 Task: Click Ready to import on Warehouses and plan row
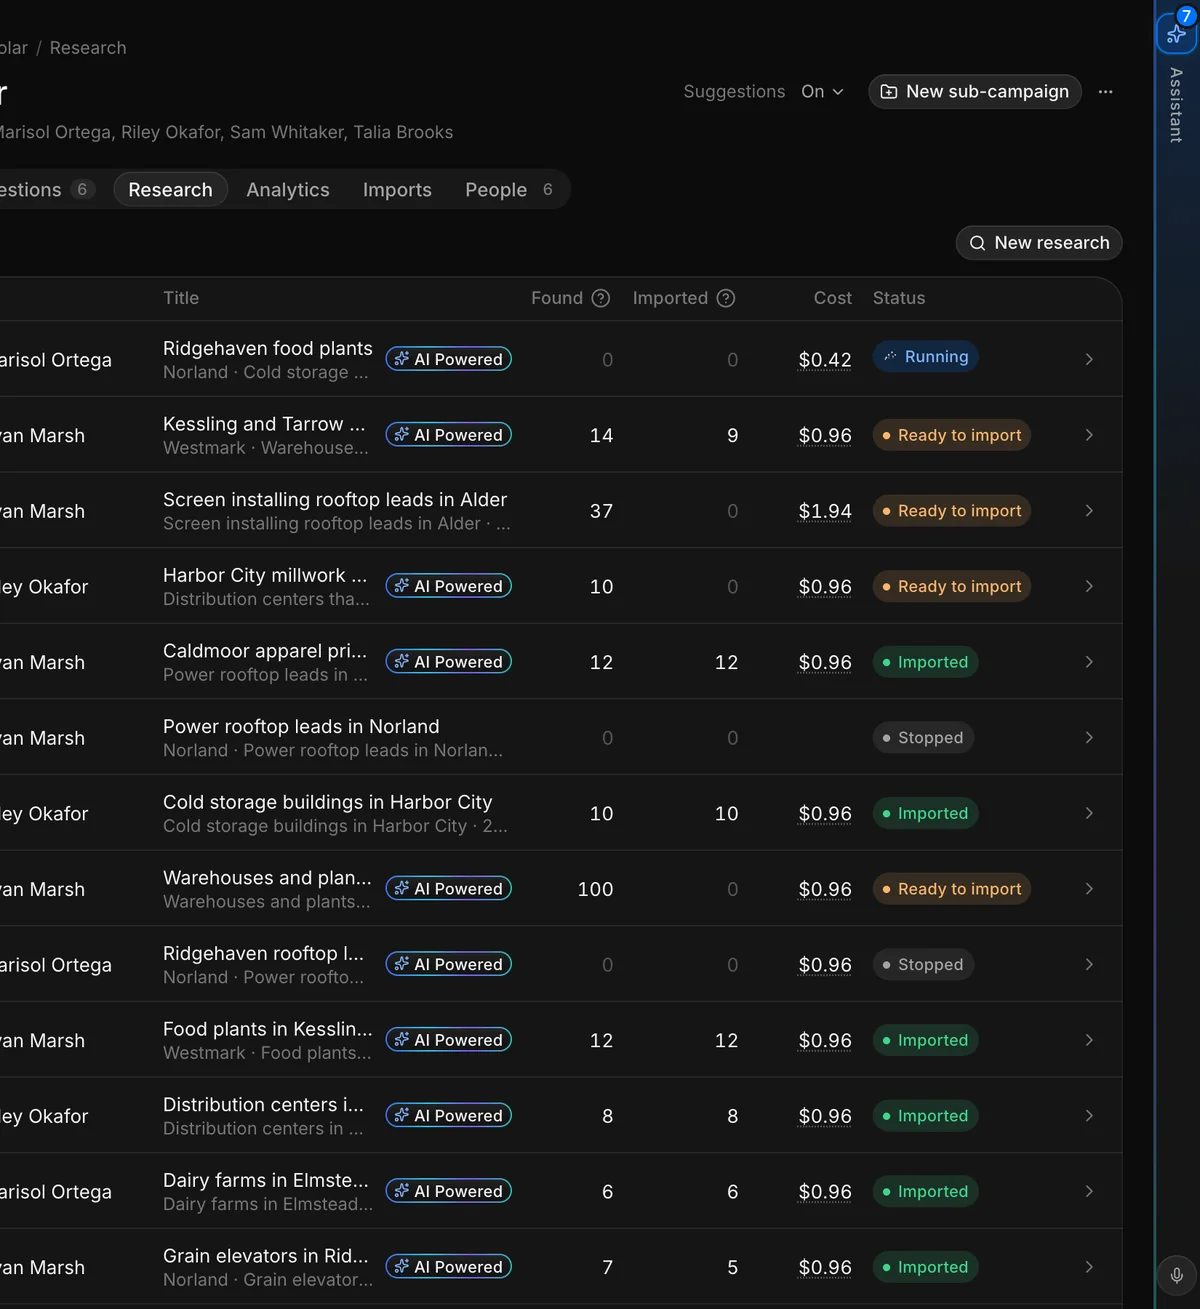pyautogui.click(x=951, y=889)
